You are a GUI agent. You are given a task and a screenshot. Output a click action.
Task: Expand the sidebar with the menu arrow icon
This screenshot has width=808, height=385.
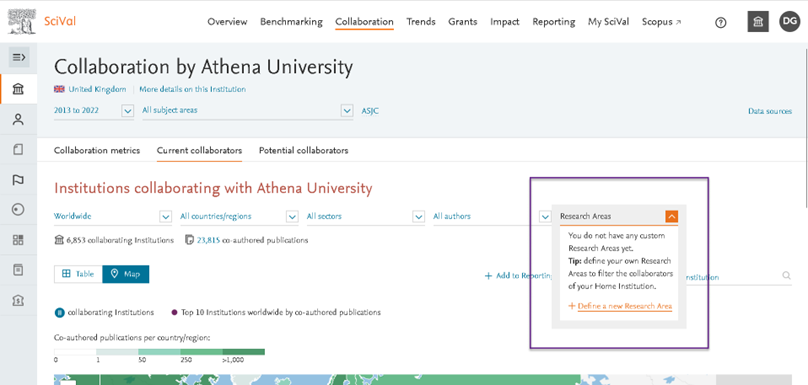pyautogui.click(x=19, y=57)
